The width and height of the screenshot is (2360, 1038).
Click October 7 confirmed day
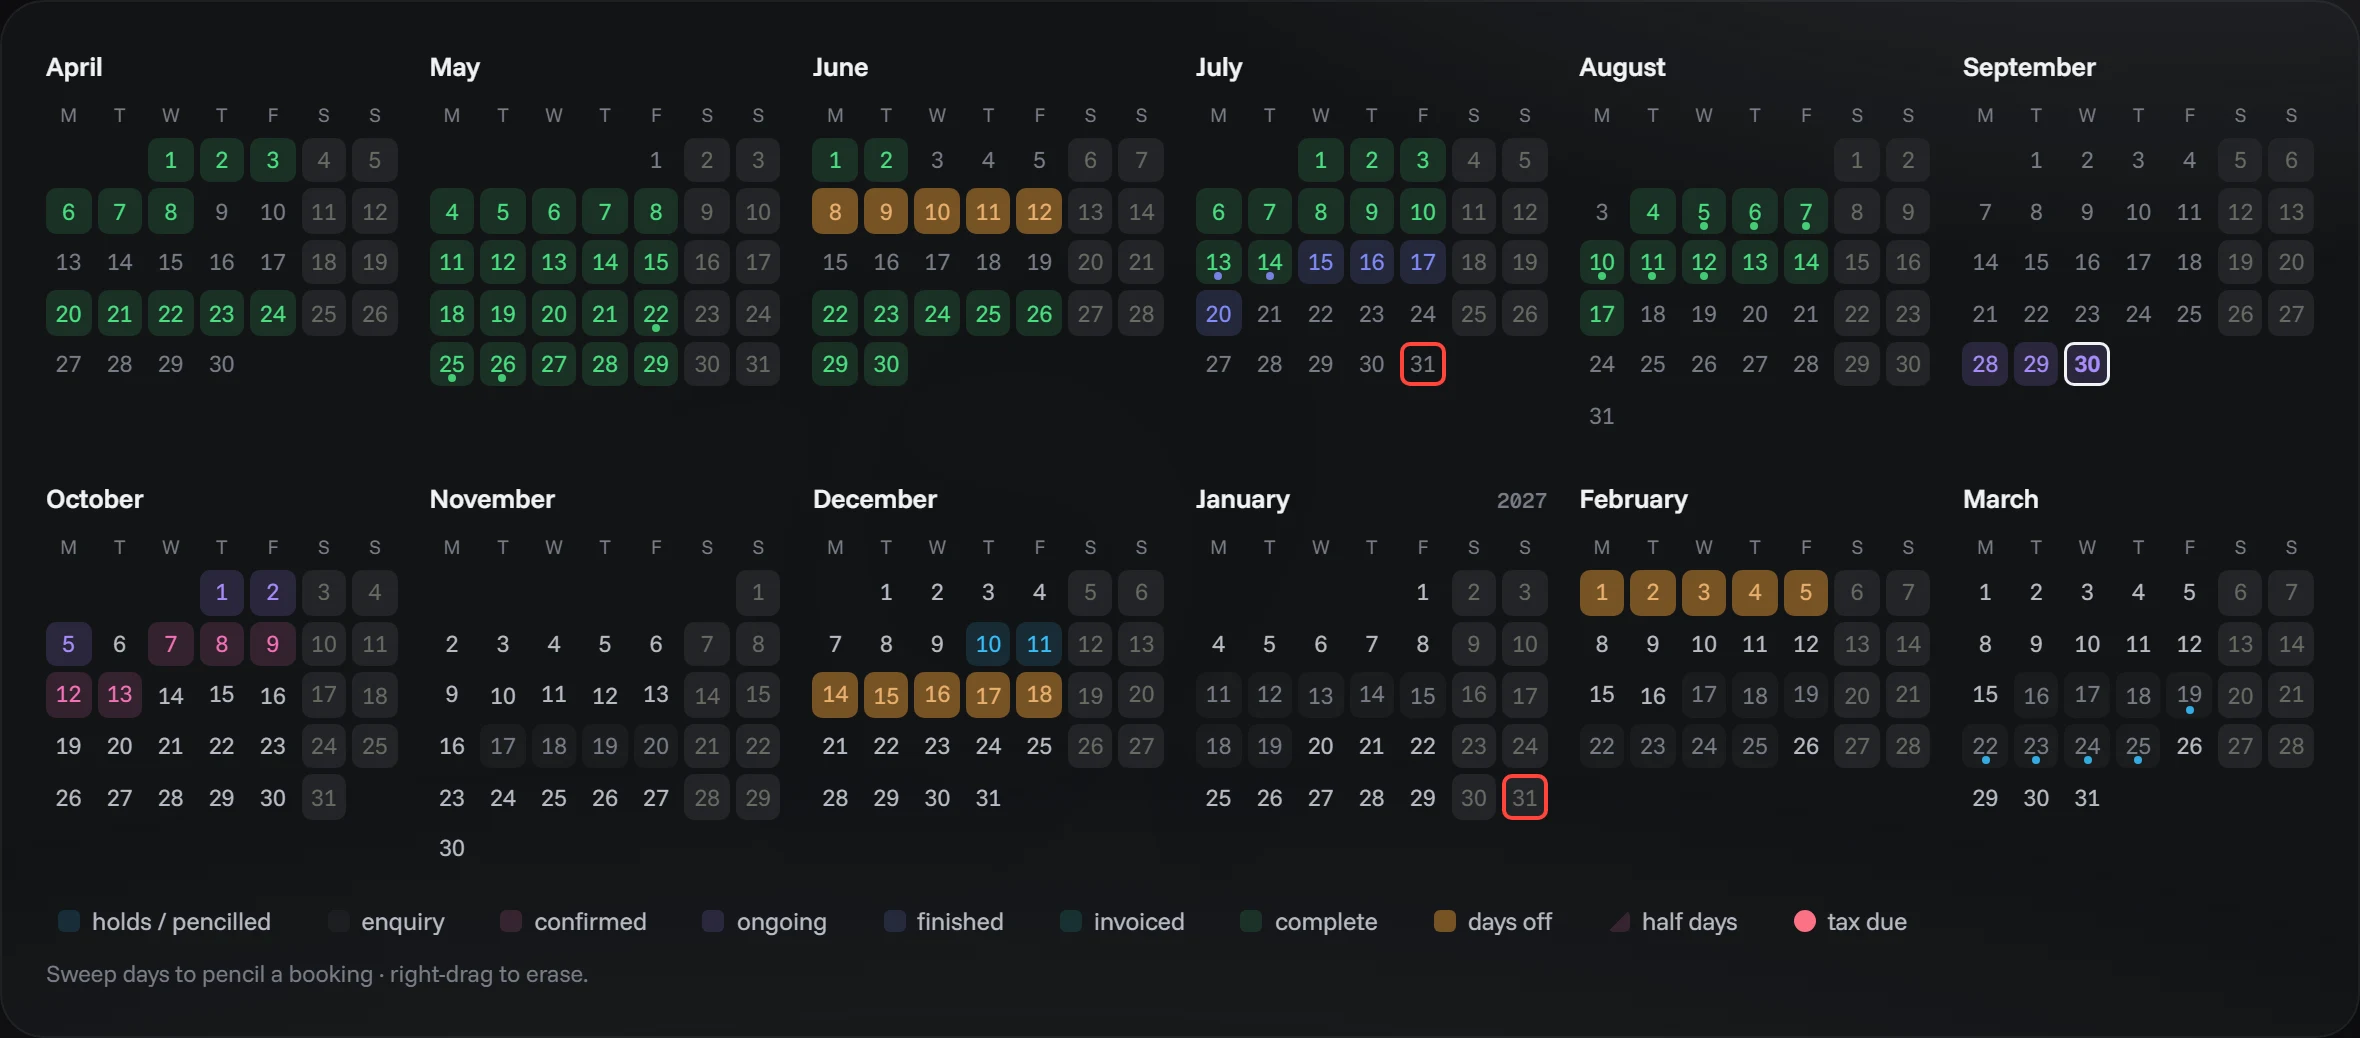point(171,644)
